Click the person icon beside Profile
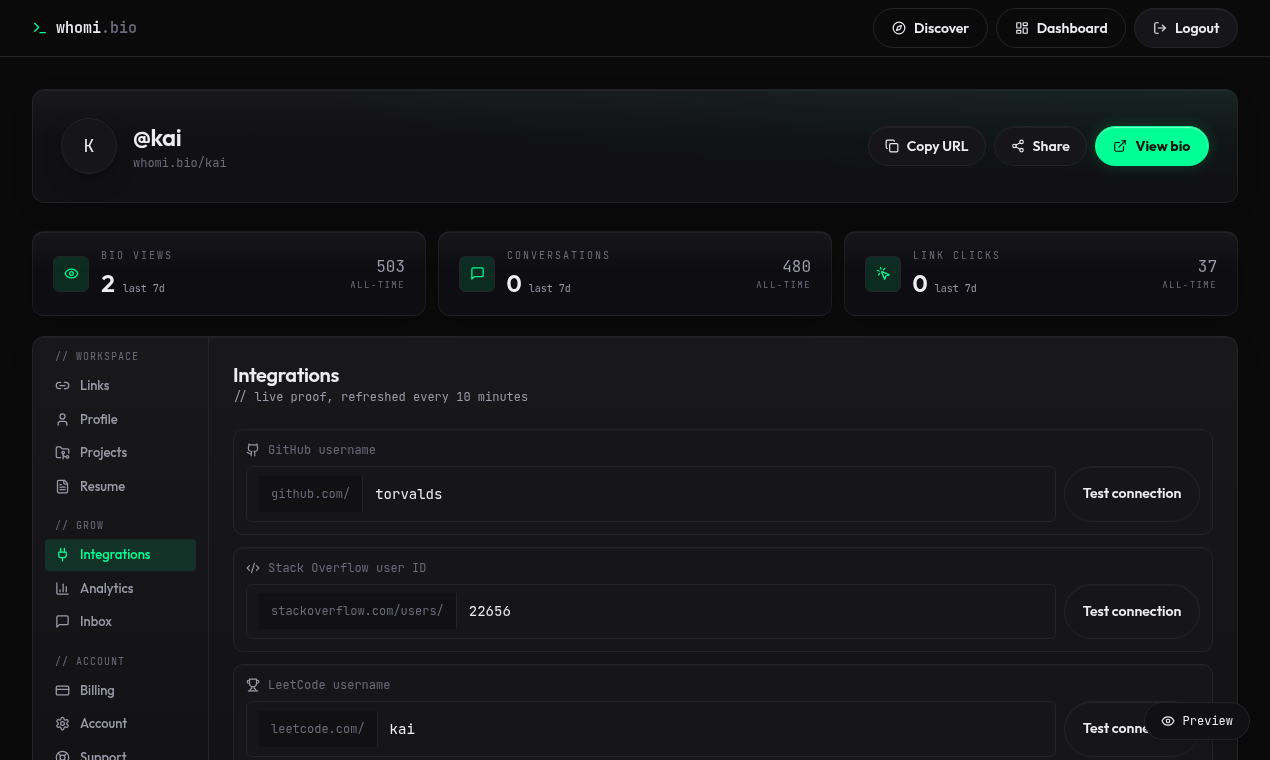 tap(62, 419)
